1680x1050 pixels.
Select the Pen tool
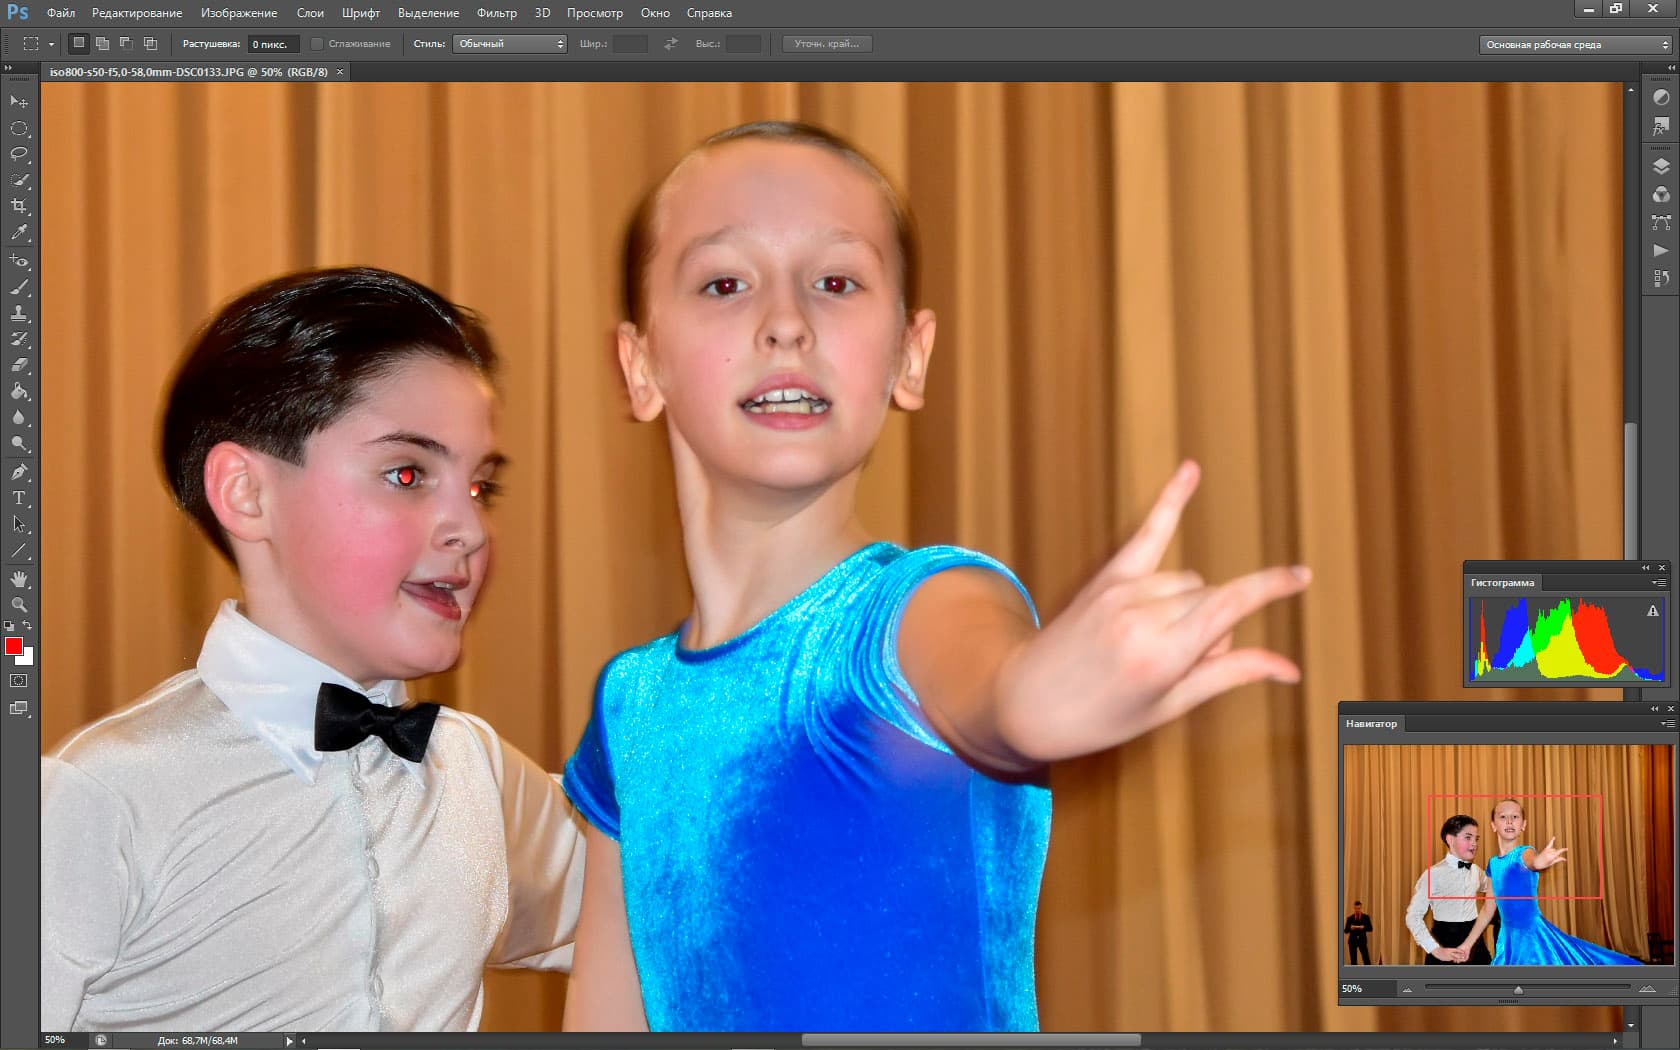19,472
